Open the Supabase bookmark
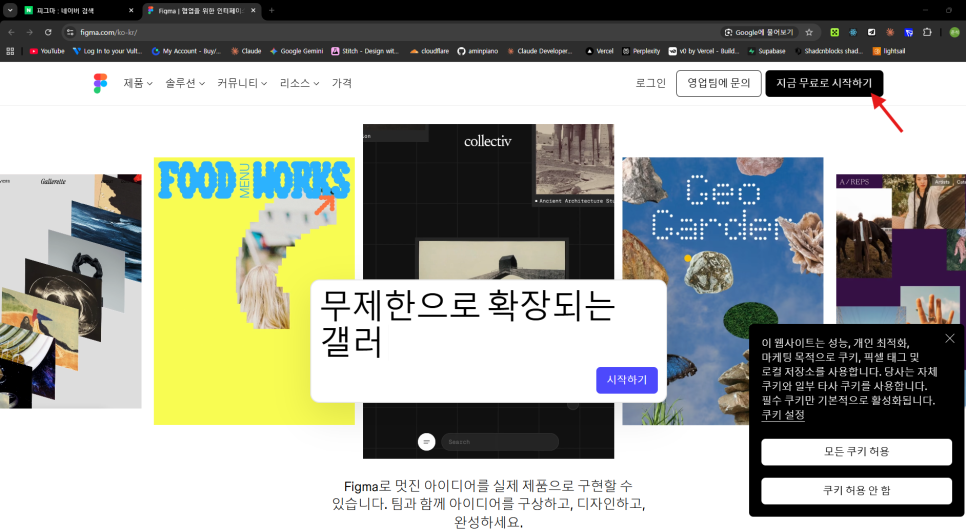The height and width of the screenshot is (529, 966). [766, 51]
